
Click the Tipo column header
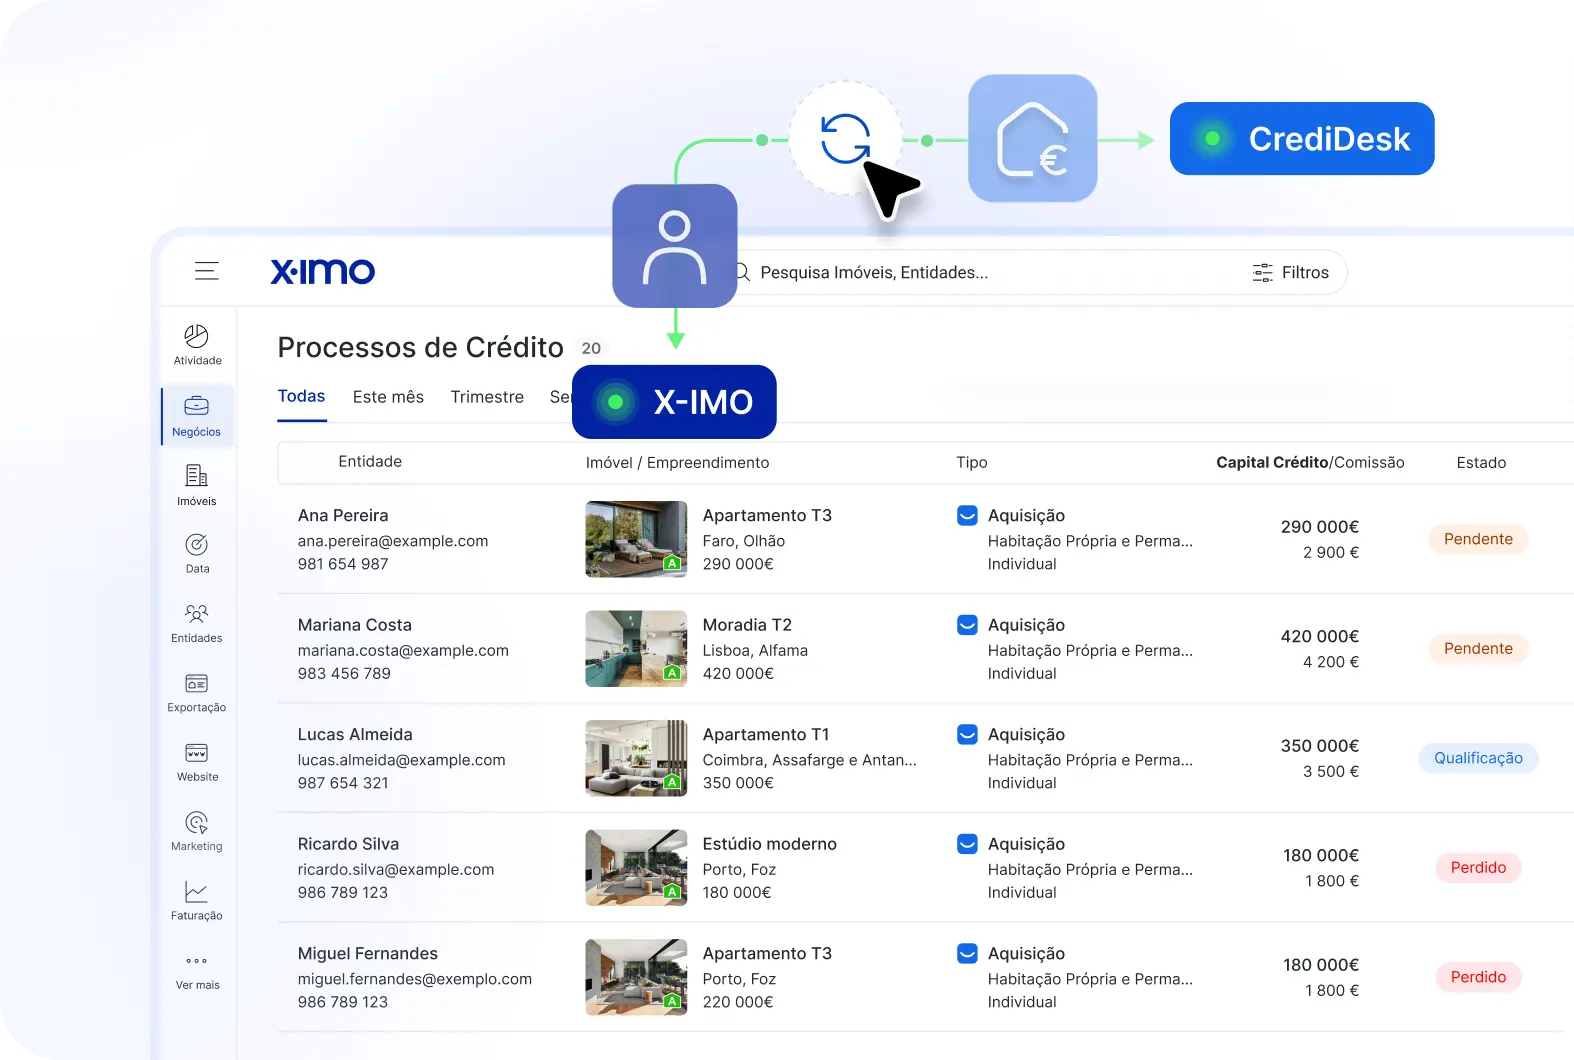point(972,462)
